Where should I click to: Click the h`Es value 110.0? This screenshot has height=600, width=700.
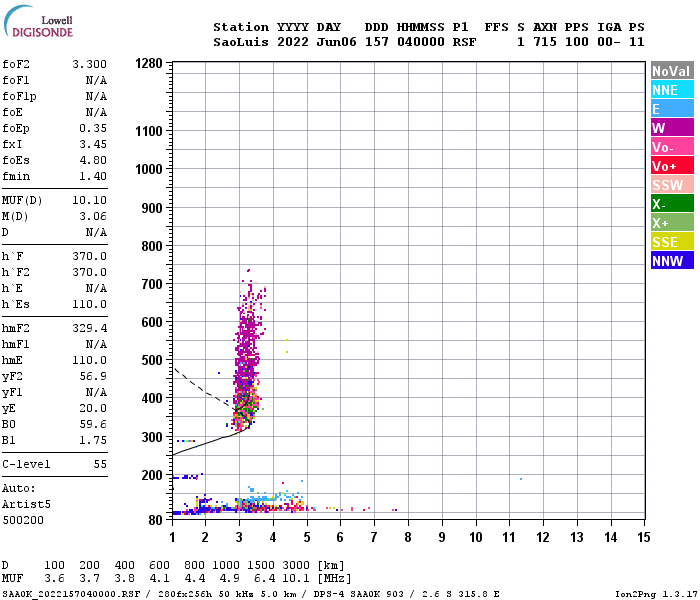point(89,304)
